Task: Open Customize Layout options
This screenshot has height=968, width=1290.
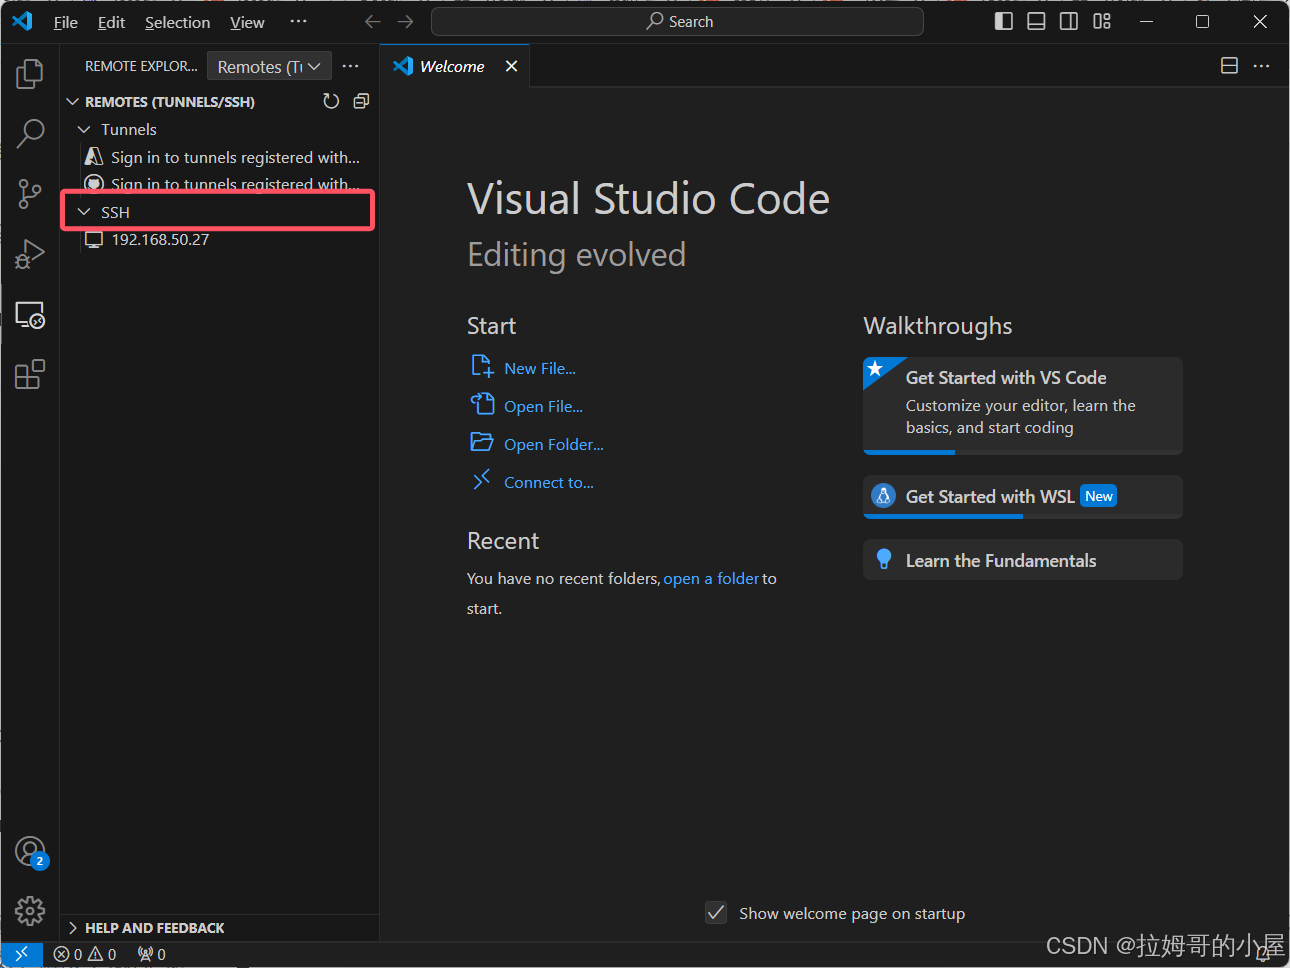Action: pos(1102,21)
